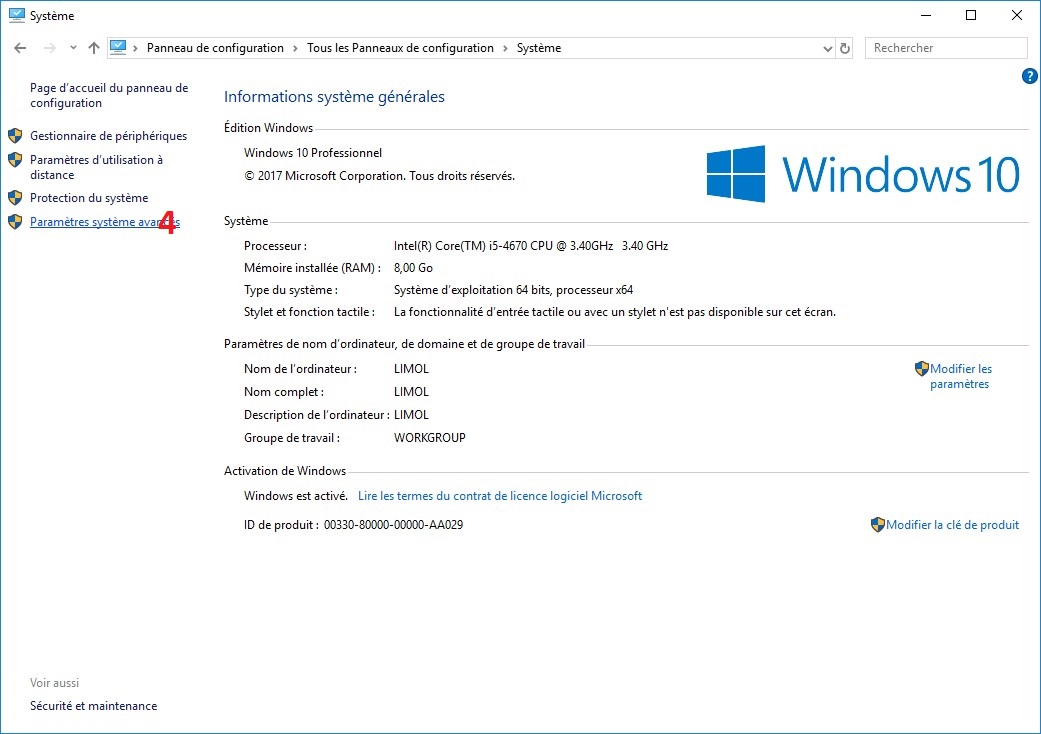Maximize the Système window

971,15
